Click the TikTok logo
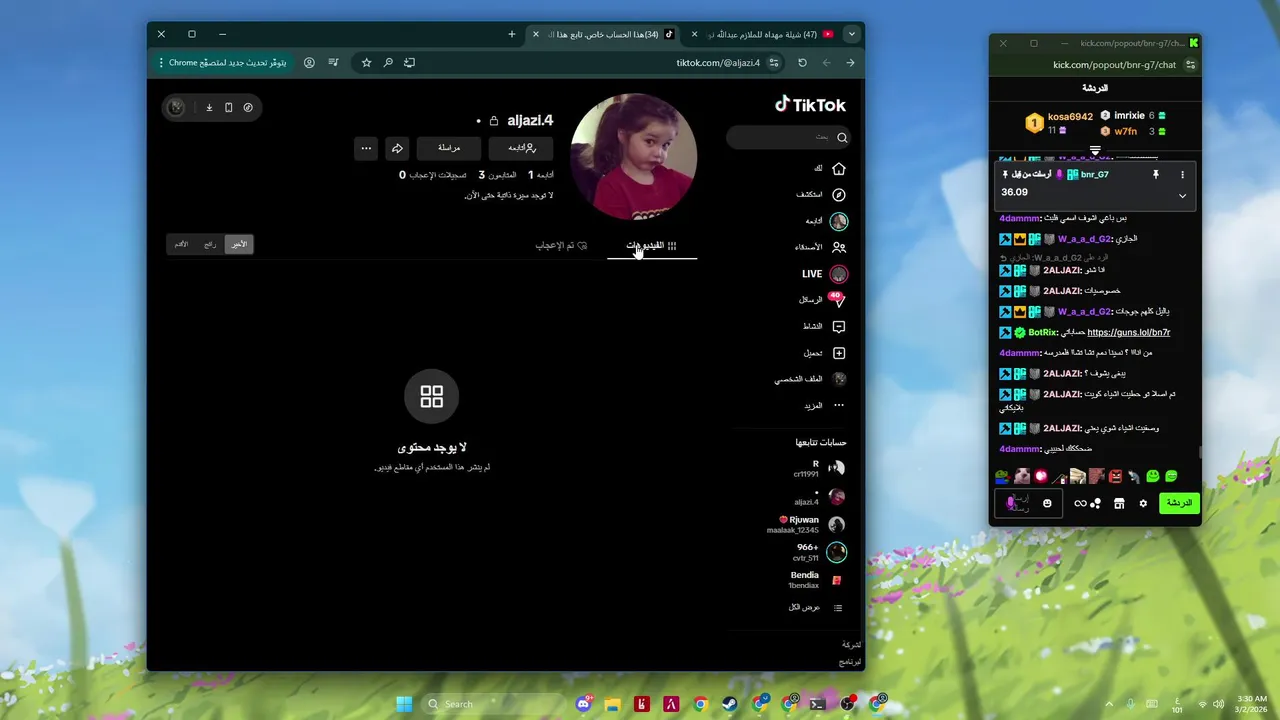 coord(810,104)
